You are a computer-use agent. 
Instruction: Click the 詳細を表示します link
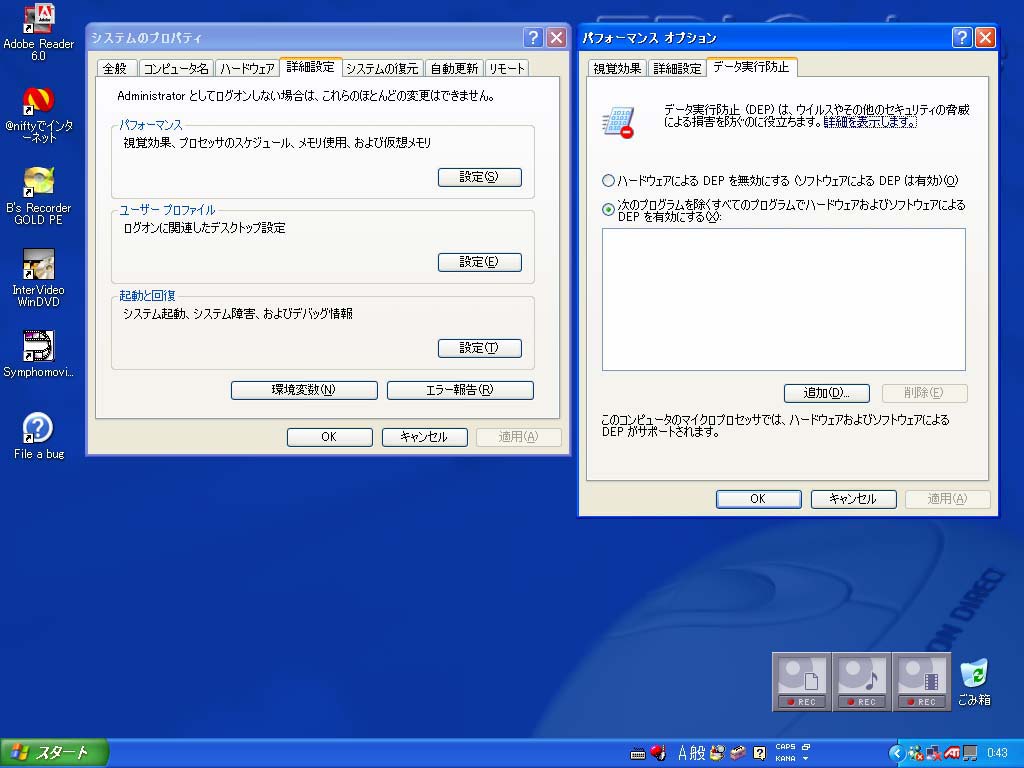point(869,122)
